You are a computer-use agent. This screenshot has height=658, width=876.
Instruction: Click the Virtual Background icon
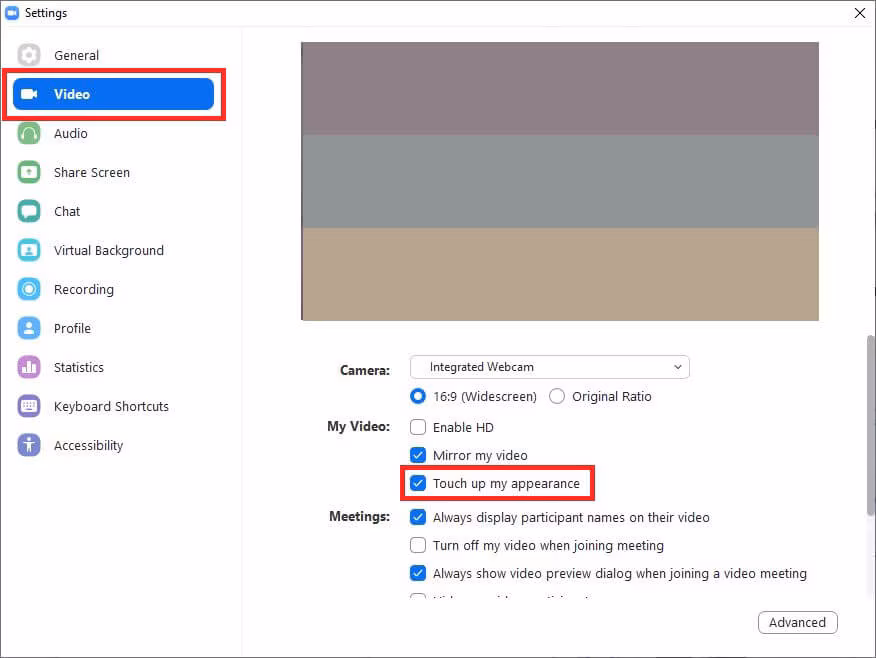pyautogui.click(x=29, y=250)
